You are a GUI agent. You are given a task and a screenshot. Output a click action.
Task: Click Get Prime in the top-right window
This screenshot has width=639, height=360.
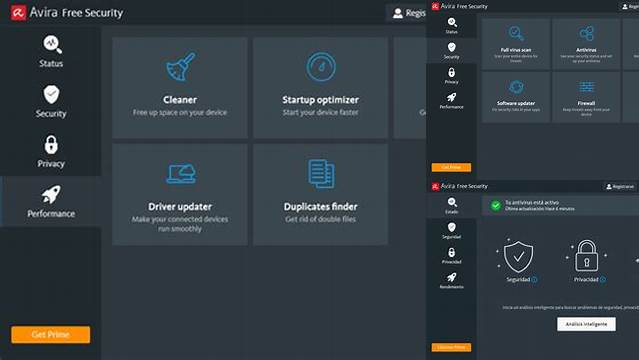click(x=451, y=167)
